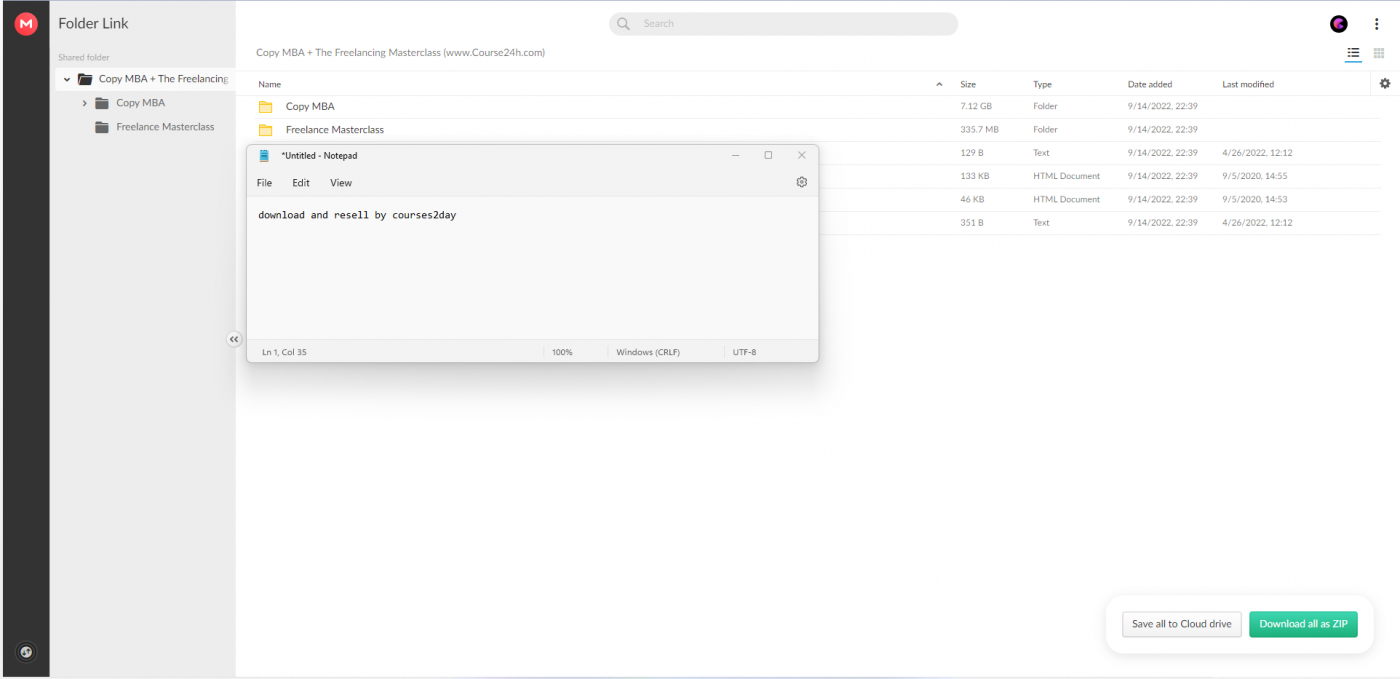
Task: Click the breadcrumb folder path link
Action: pos(400,53)
